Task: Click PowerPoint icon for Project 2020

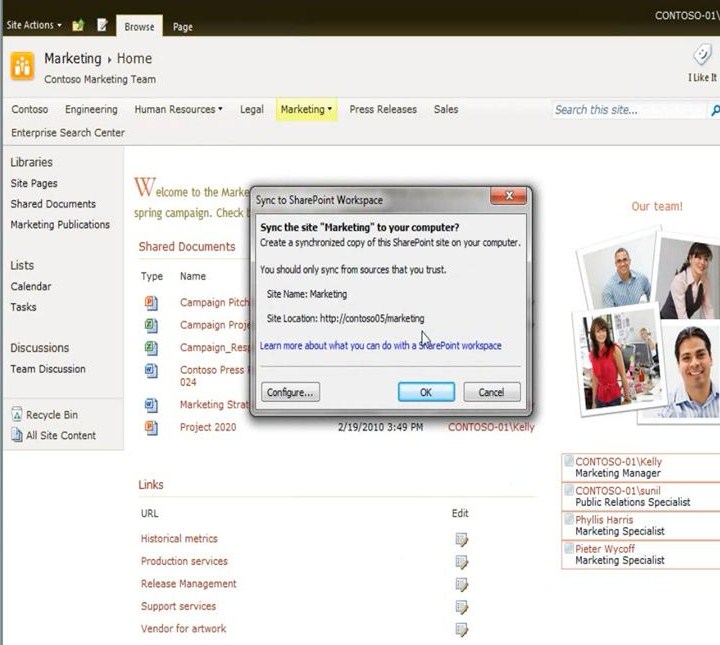Action: tap(151, 427)
